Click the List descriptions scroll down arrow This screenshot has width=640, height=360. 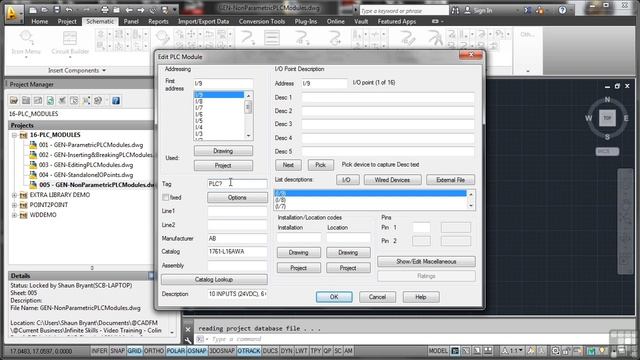pyautogui.click(x=471, y=206)
